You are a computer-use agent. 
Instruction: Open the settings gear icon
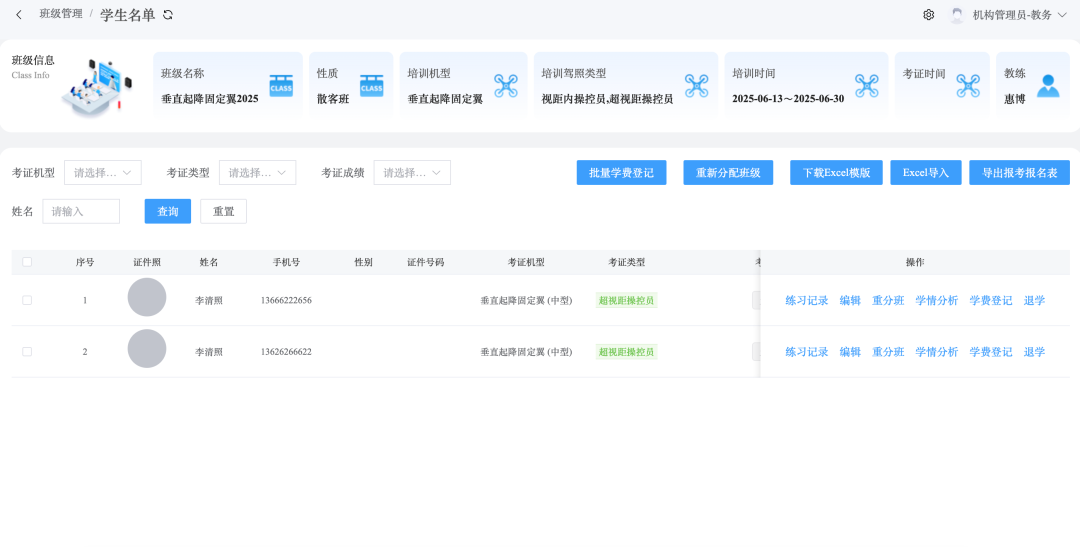pos(928,15)
